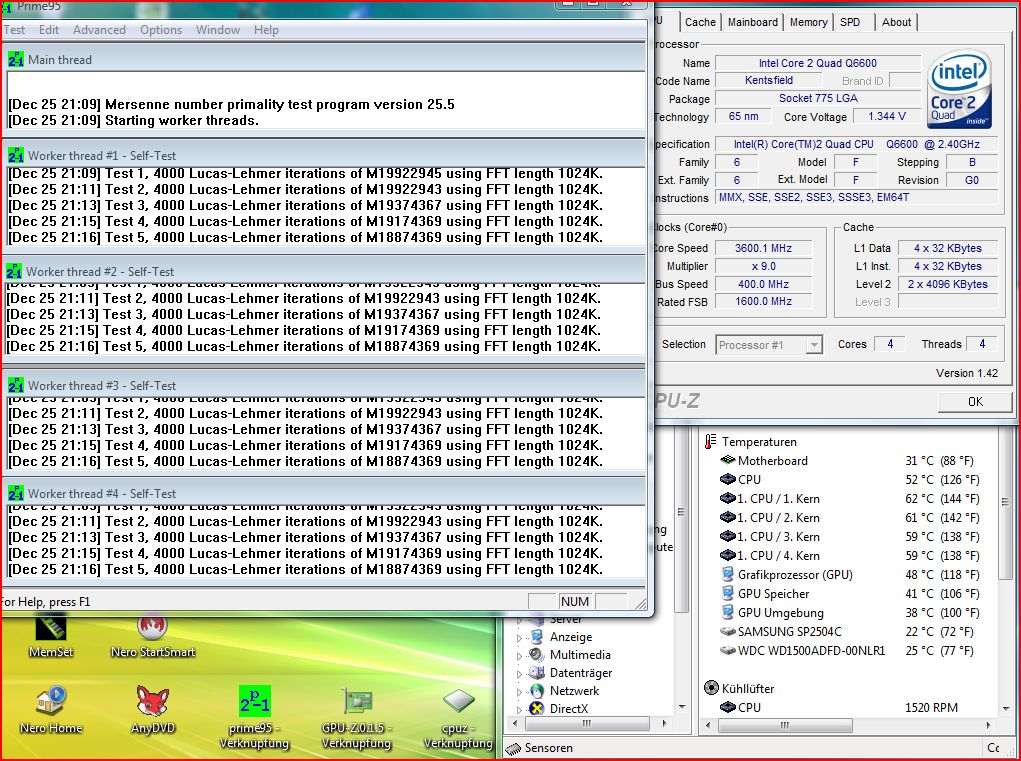Click the Main thread window icon
This screenshot has height=761, width=1021.
click(16, 60)
